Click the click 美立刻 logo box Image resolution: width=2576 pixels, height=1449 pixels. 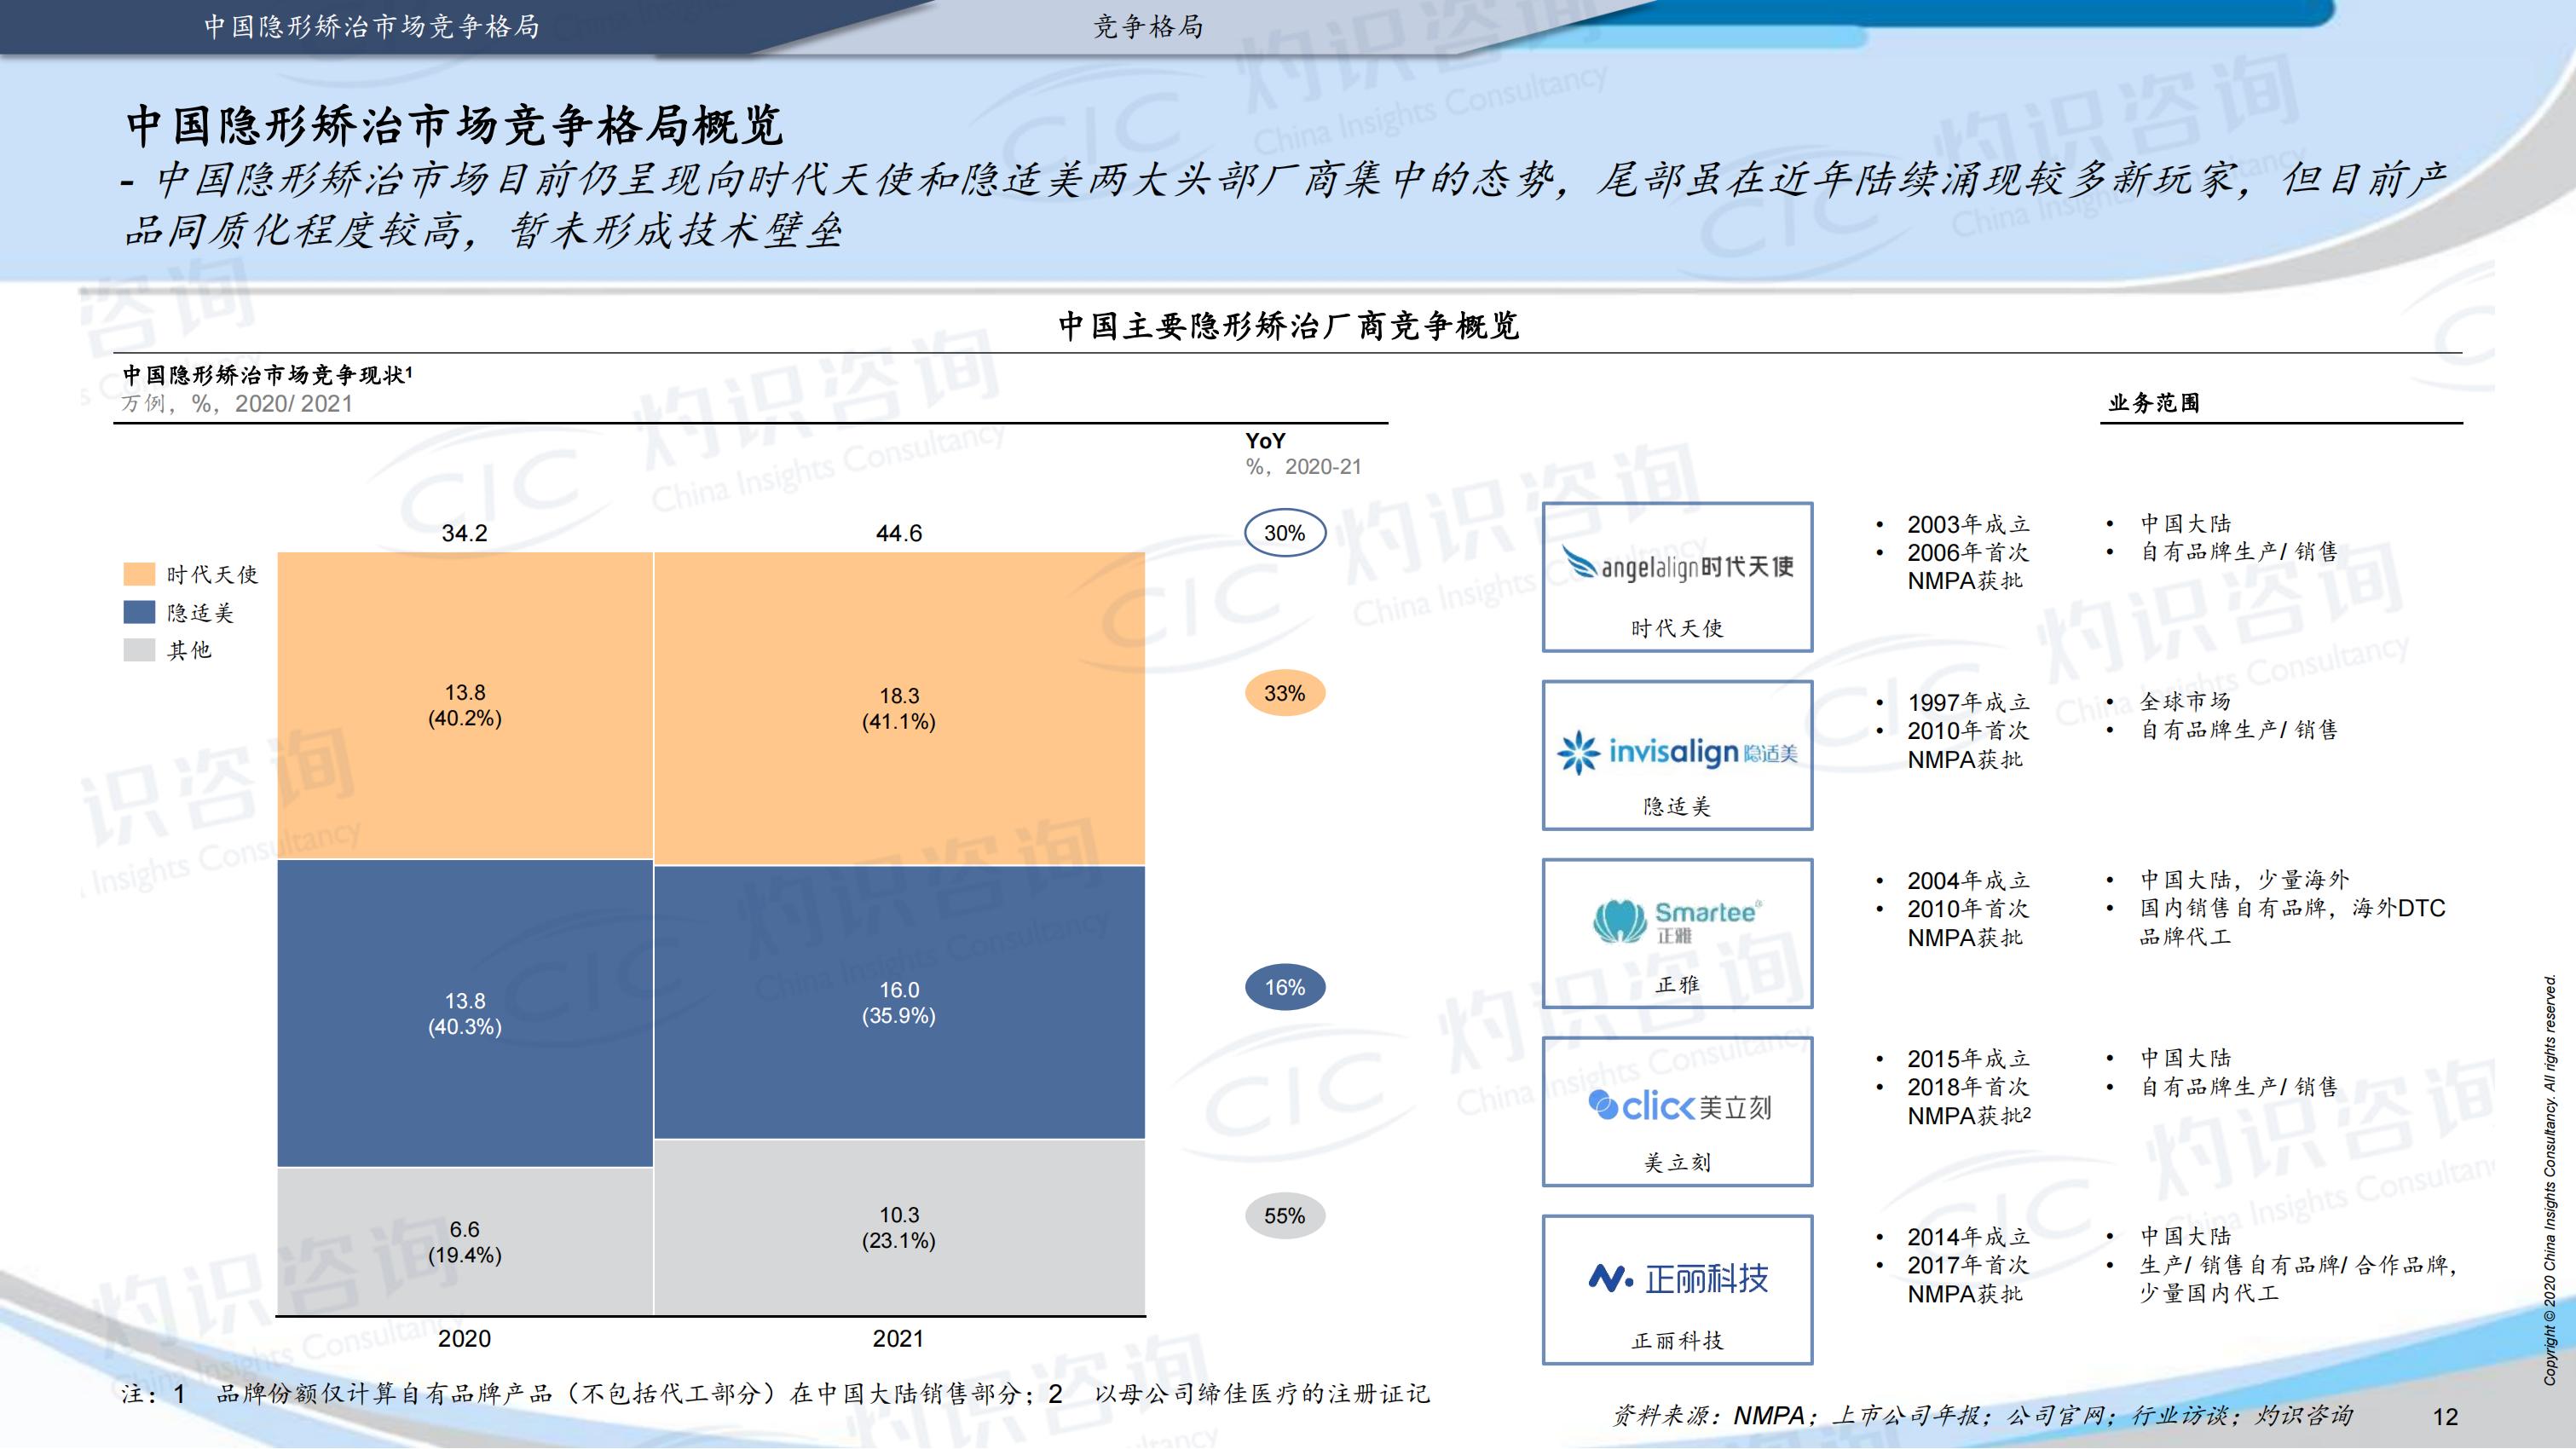pyautogui.click(x=1677, y=1111)
